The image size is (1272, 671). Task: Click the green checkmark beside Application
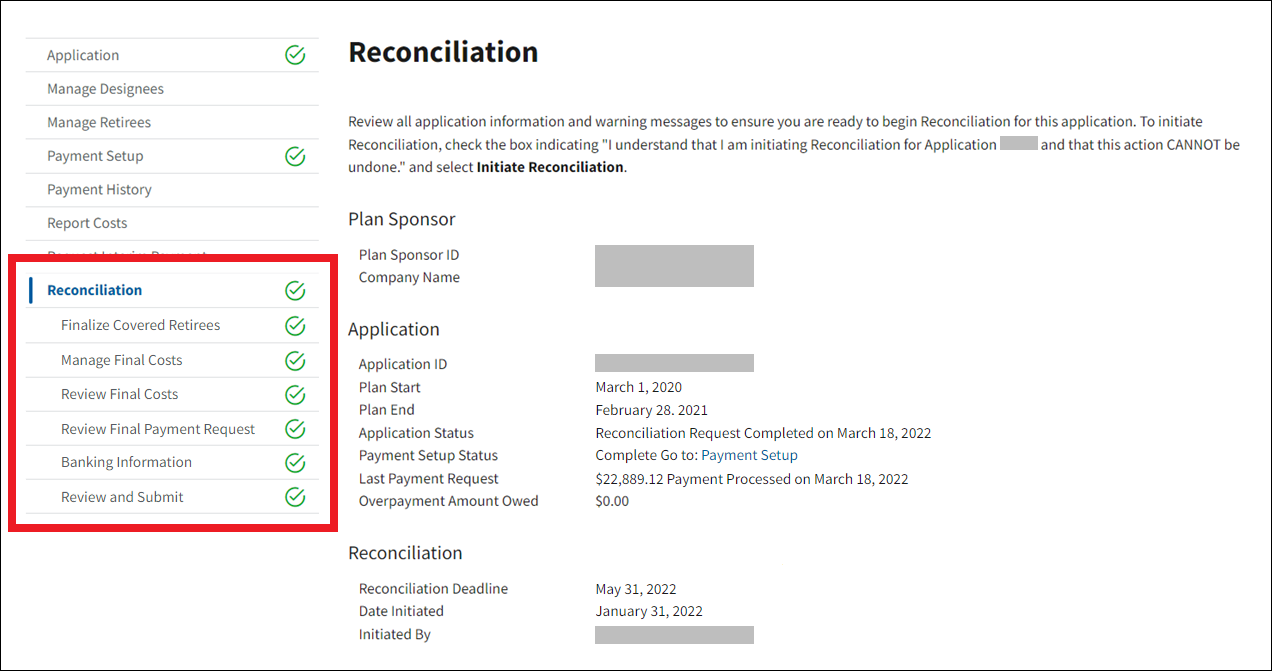pos(295,56)
